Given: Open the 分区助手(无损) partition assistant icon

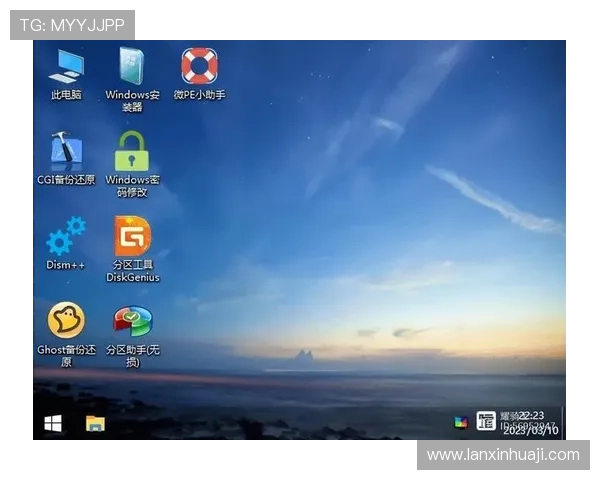Looking at the screenshot, I should pyautogui.click(x=132, y=321).
